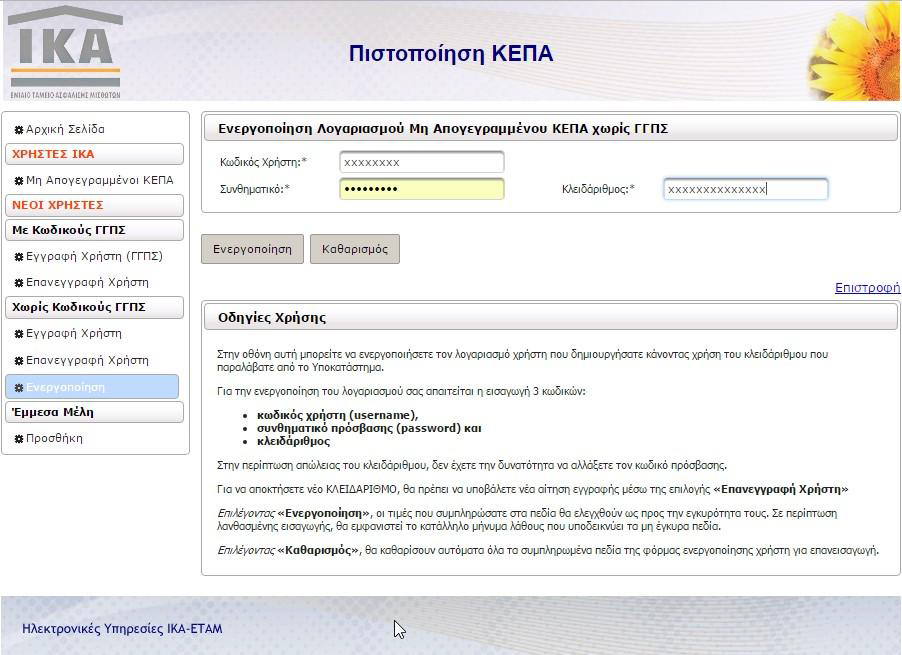The width and height of the screenshot is (902, 655).
Task: Select Εγγραφή Χρήστη (ΓΓΠΣ) in sidebar
Action: coord(94,256)
